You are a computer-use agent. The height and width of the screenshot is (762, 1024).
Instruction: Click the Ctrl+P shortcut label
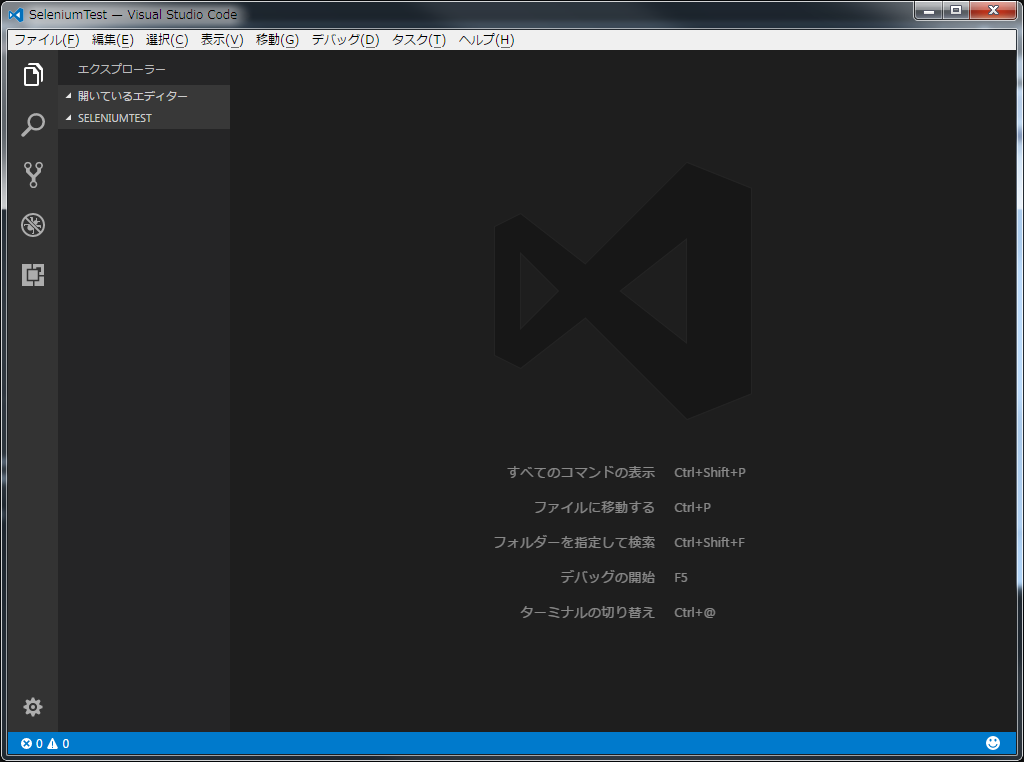click(x=692, y=507)
